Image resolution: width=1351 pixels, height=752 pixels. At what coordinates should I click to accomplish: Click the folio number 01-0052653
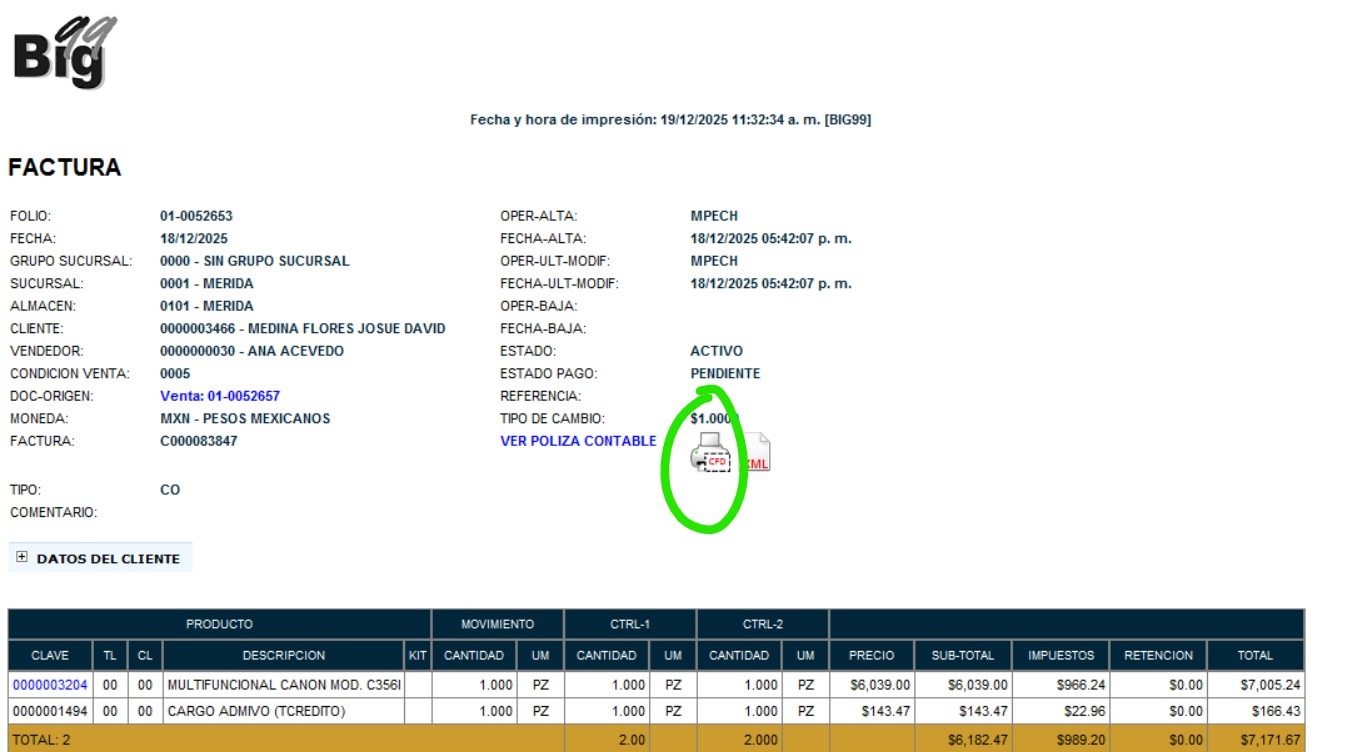coord(196,216)
